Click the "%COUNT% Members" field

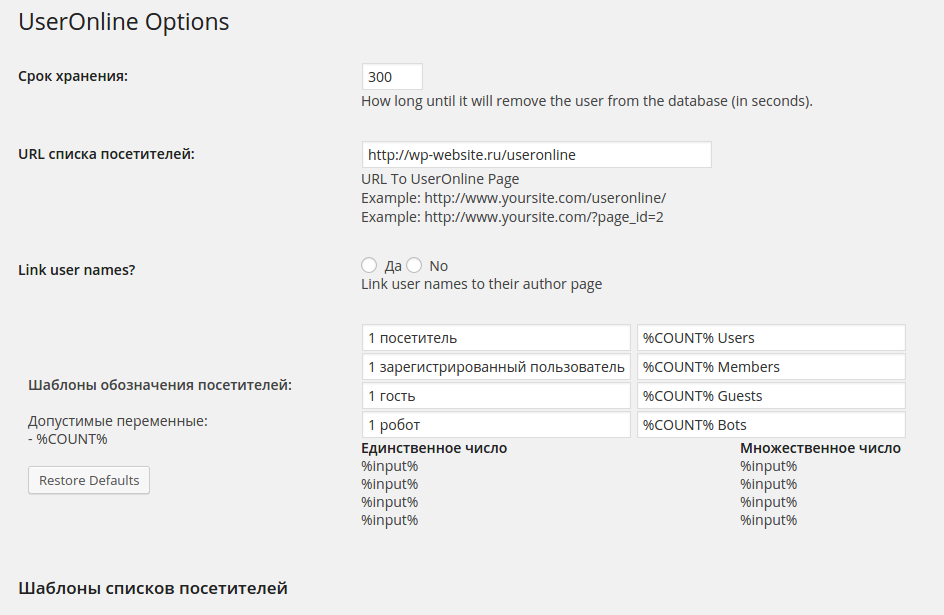770,367
